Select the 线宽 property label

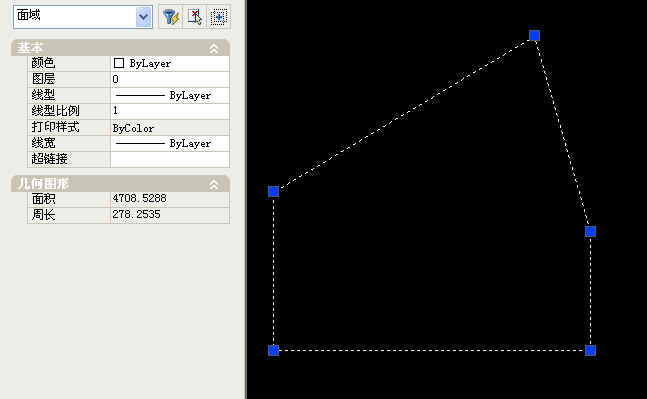click(x=43, y=143)
